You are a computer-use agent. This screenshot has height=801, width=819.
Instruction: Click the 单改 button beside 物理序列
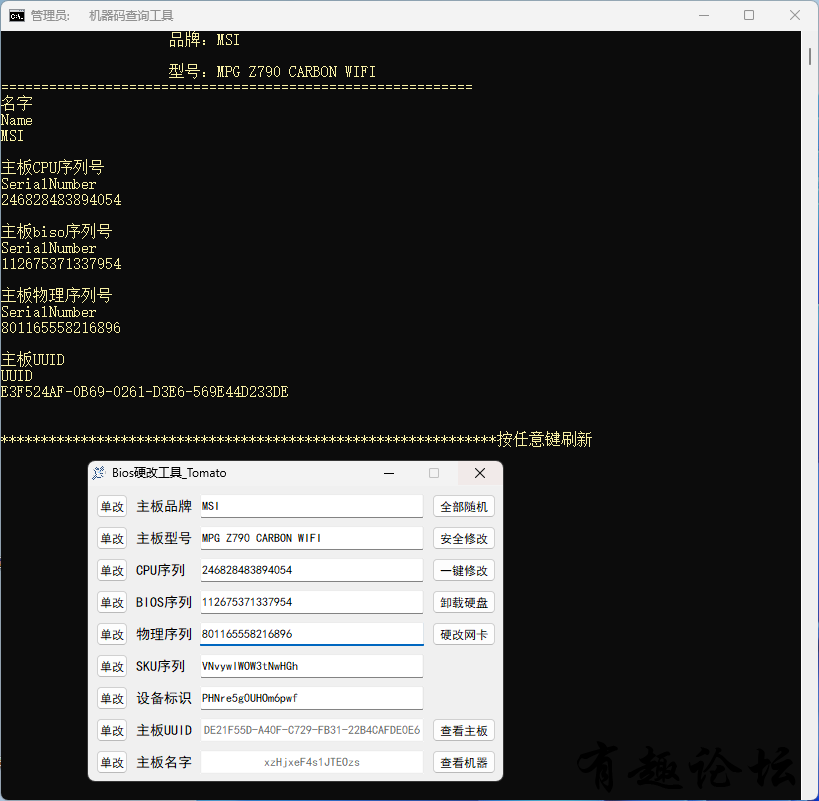[x=112, y=634]
